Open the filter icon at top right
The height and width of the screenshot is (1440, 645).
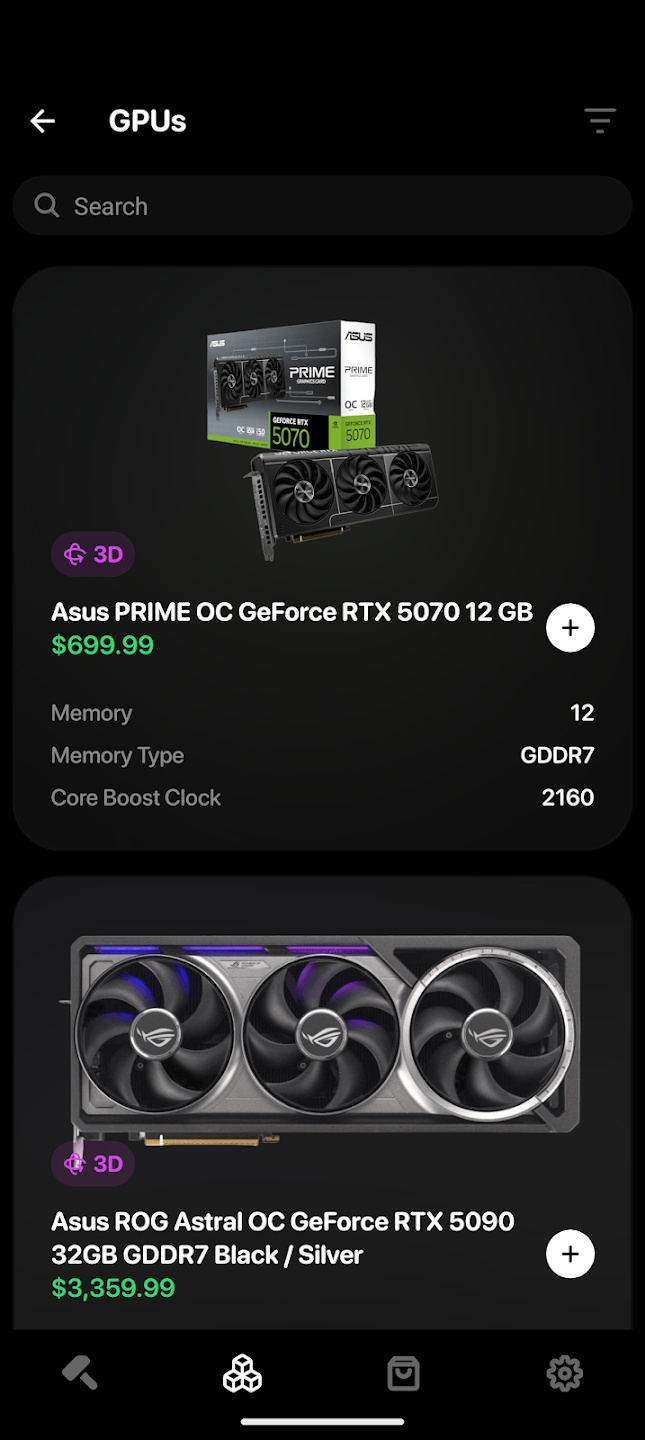pos(600,120)
